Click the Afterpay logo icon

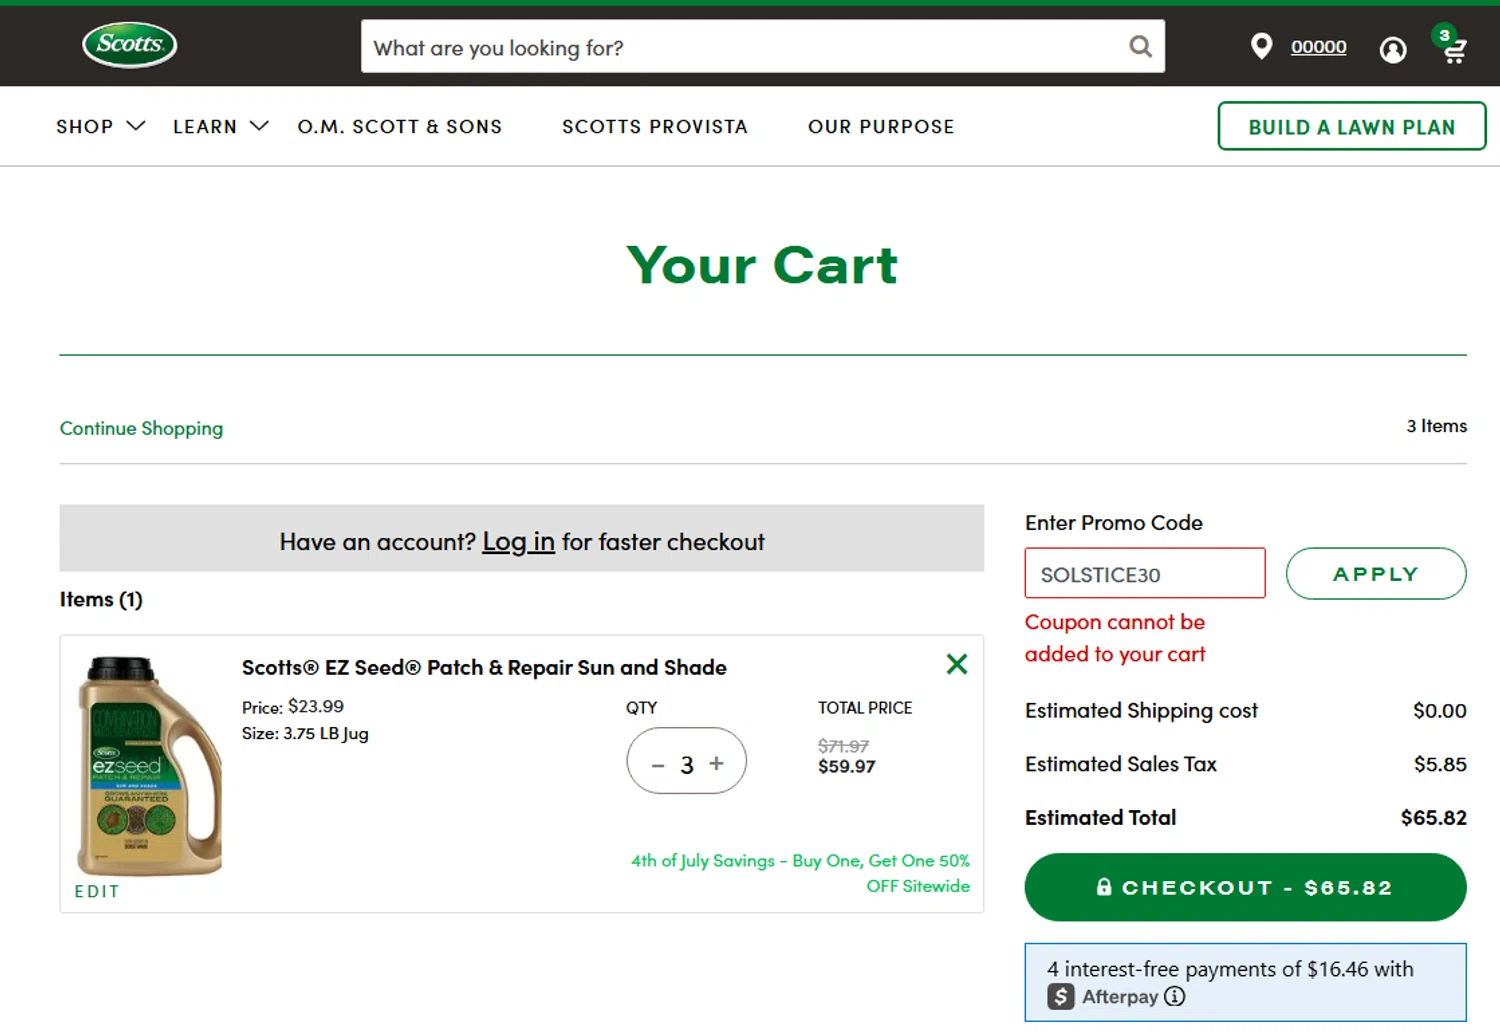point(1061,996)
